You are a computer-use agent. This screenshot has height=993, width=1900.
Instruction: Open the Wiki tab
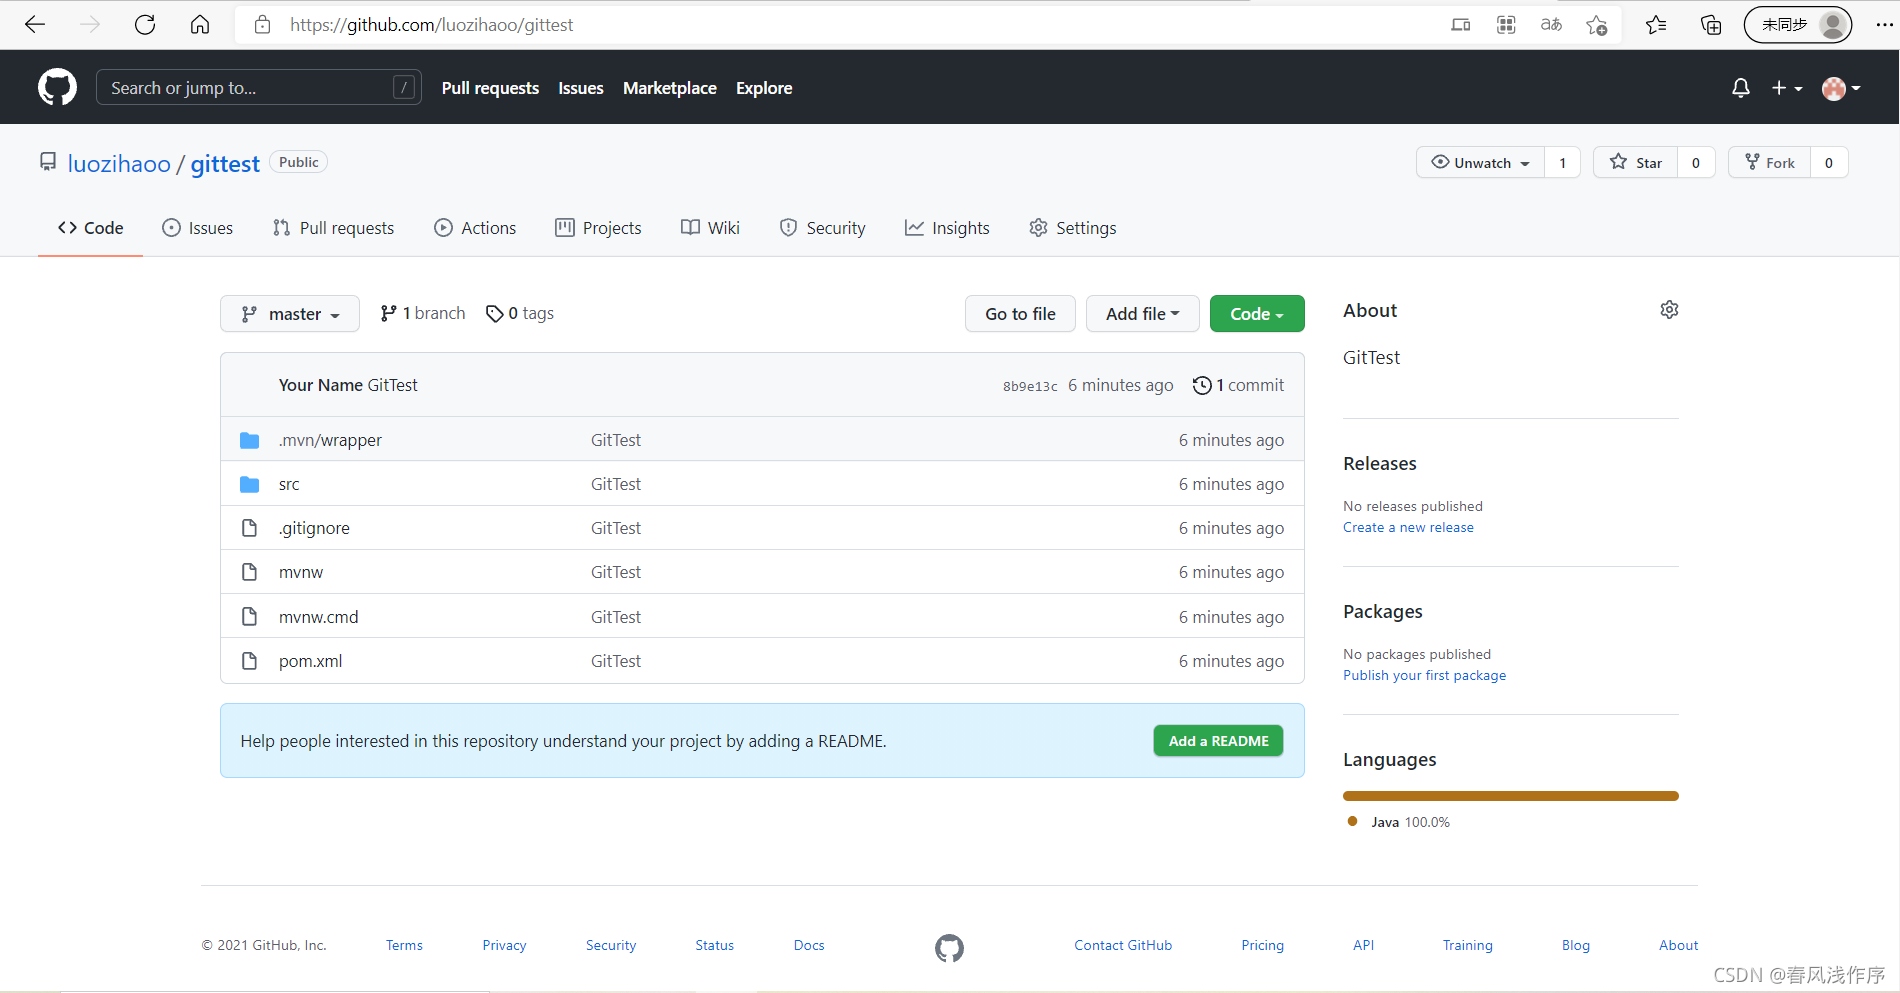pos(711,228)
